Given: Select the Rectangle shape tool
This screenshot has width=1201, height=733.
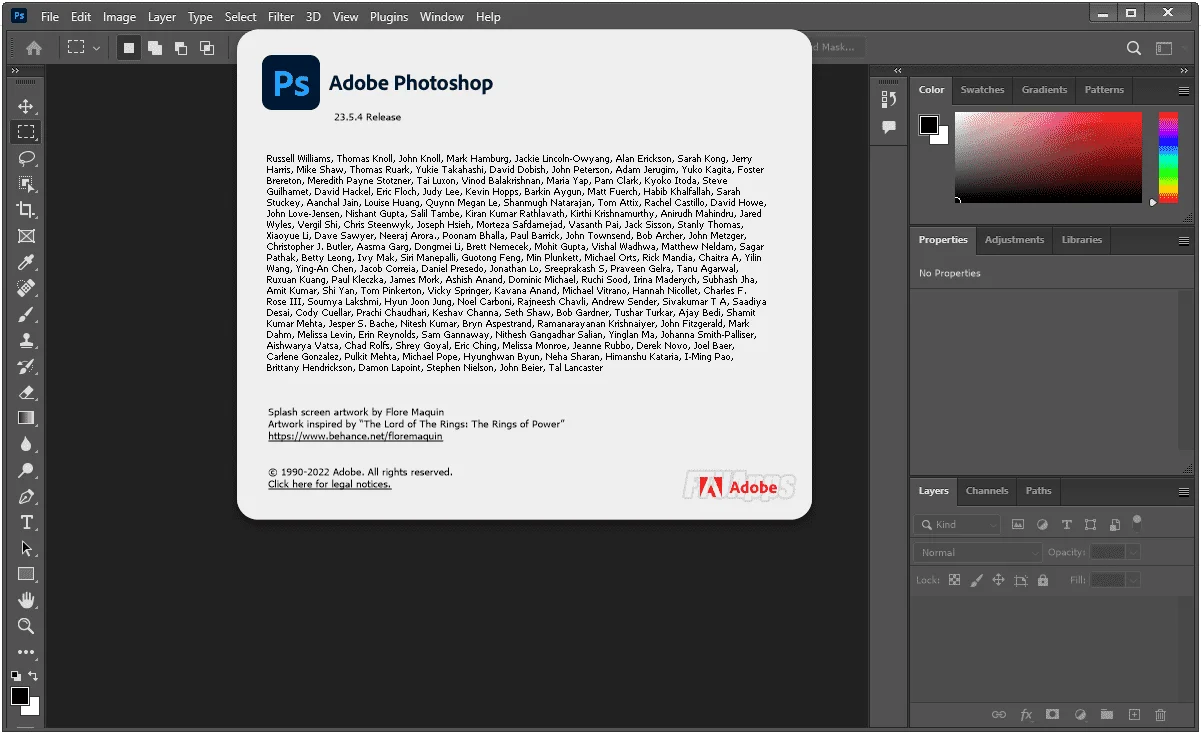Looking at the screenshot, I should (x=26, y=574).
